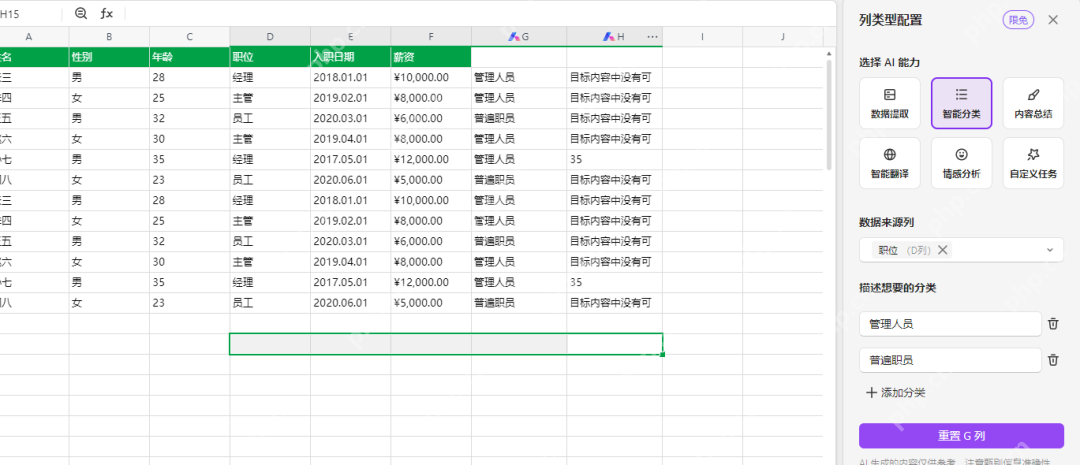Delete the 普通职员 category
Image resolution: width=1080 pixels, height=465 pixels.
coord(1053,360)
